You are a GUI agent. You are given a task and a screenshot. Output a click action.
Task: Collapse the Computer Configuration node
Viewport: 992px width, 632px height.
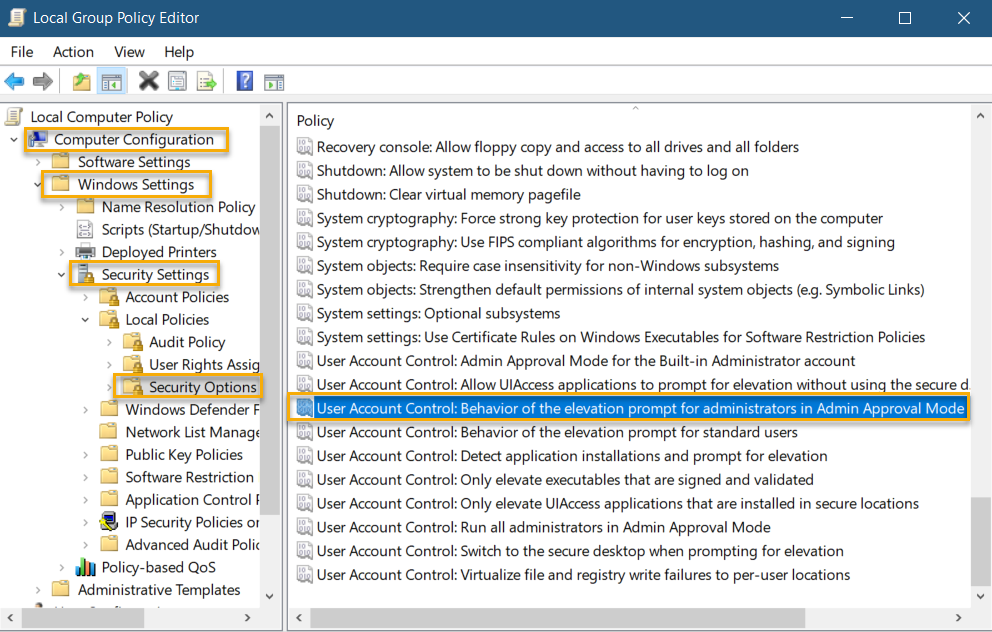13,139
